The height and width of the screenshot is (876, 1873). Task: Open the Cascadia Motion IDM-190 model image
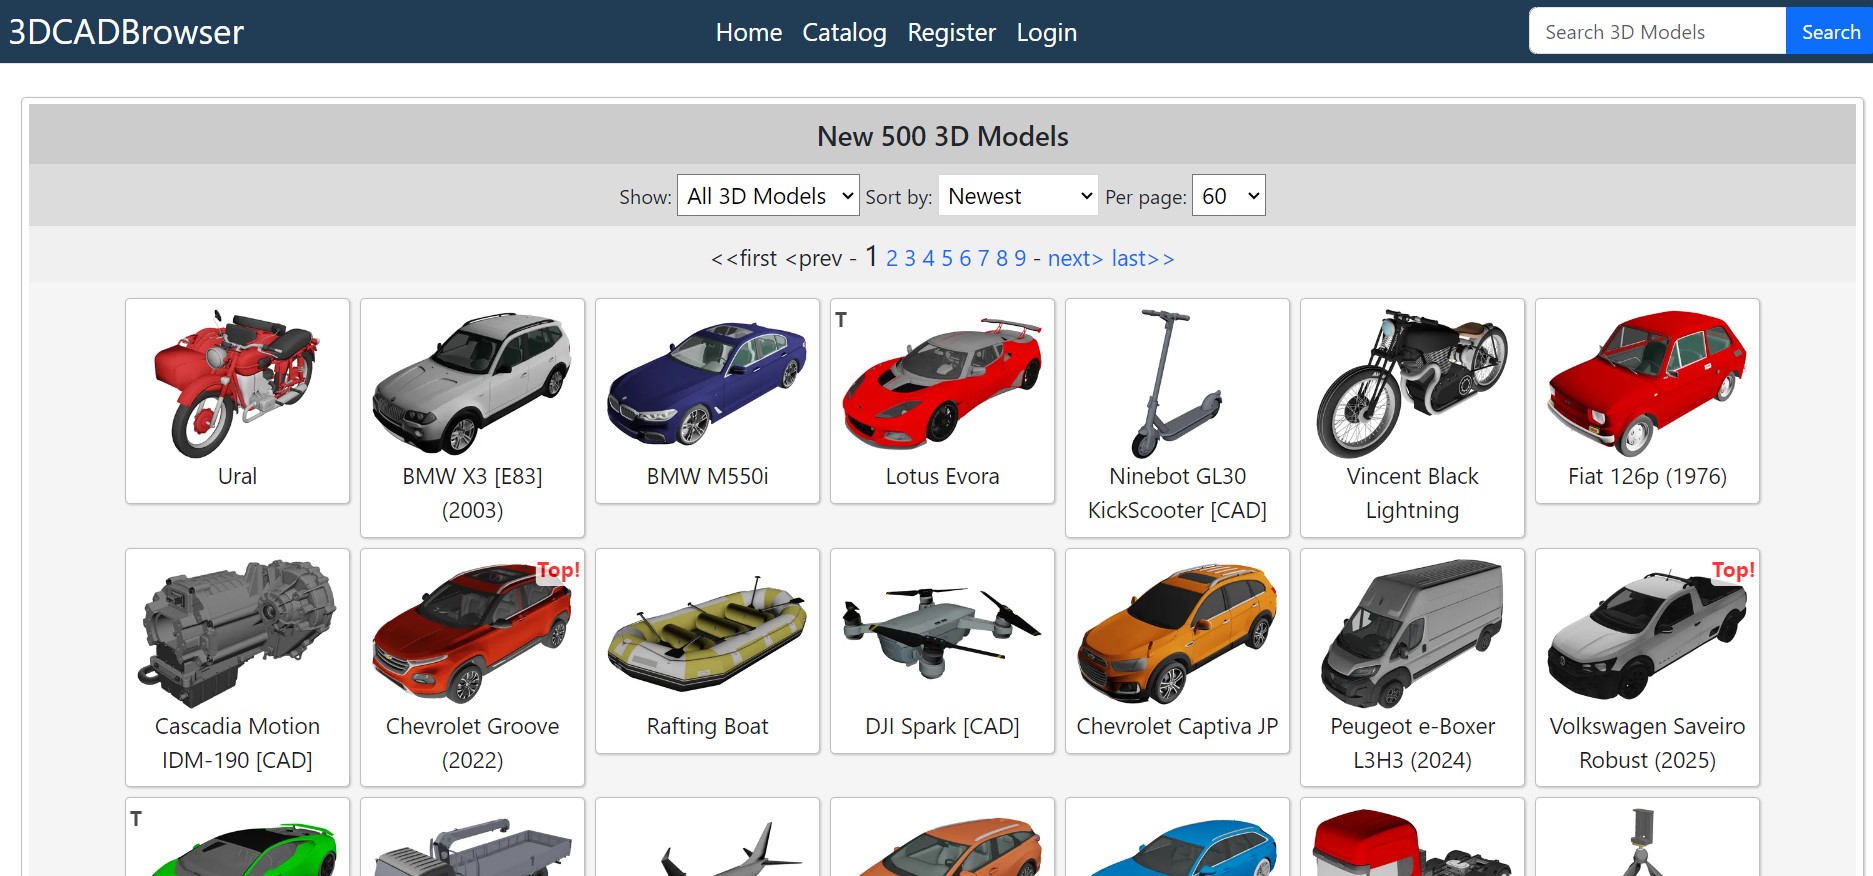click(237, 633)
